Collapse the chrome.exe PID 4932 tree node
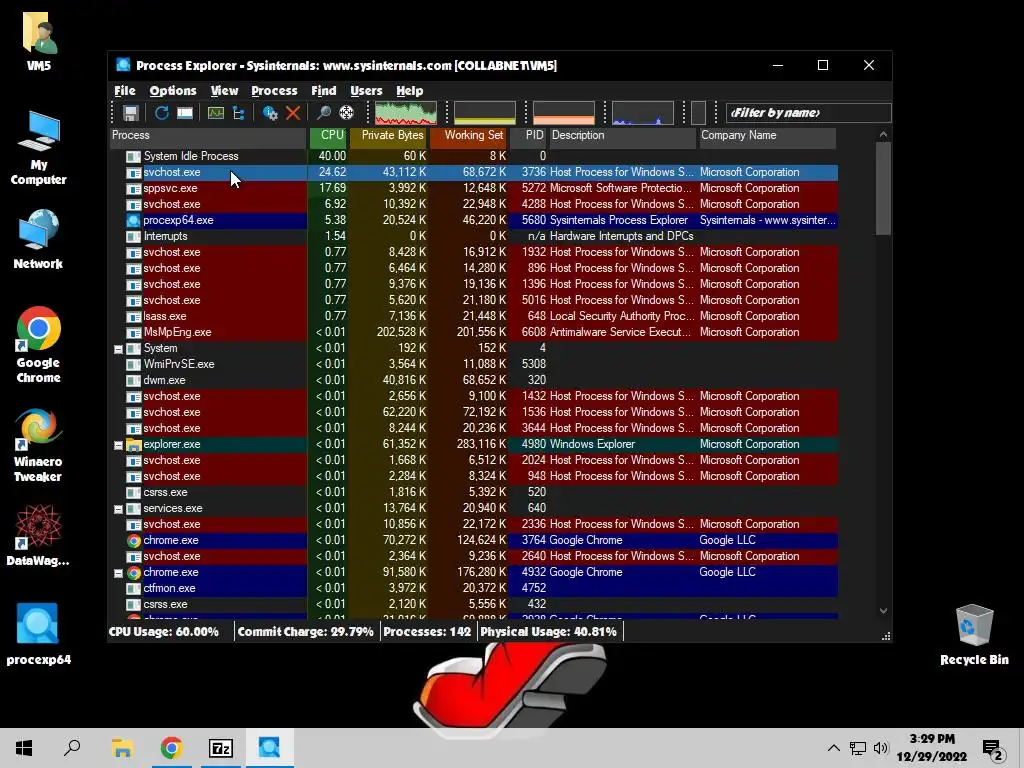 point(118,573)
